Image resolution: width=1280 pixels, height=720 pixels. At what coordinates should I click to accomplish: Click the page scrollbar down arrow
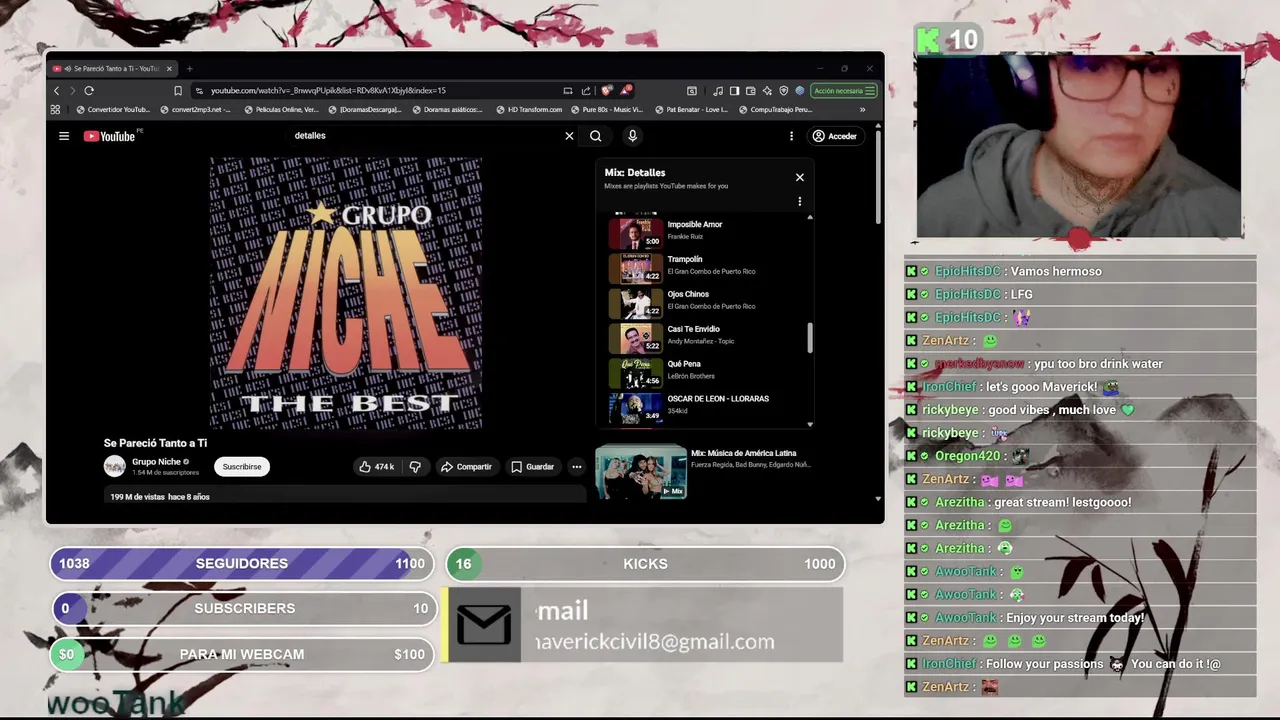tap(878, 498)
